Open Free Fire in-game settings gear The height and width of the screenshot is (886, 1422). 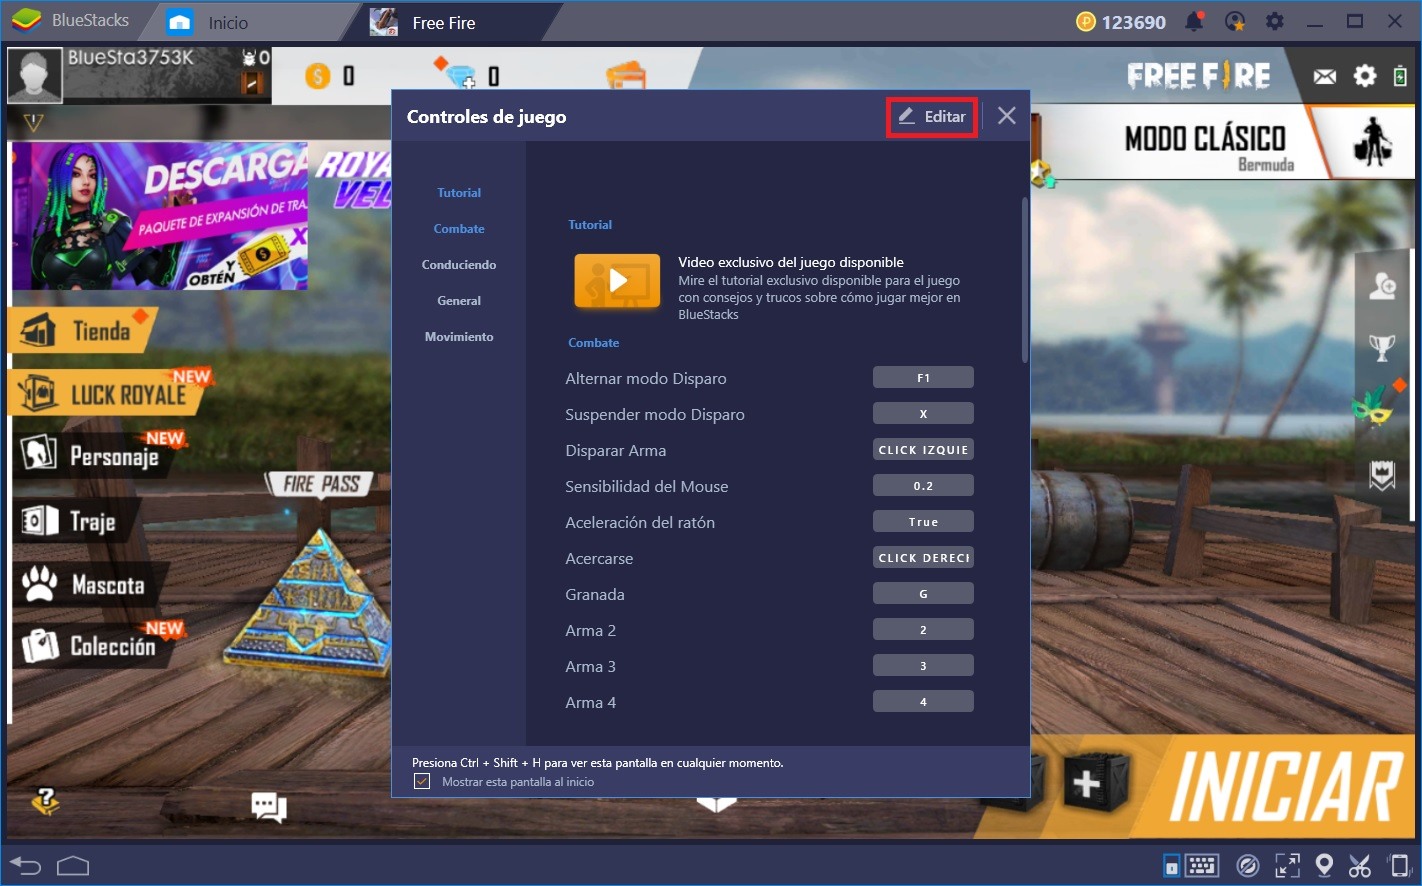(x=1365, y=76)
